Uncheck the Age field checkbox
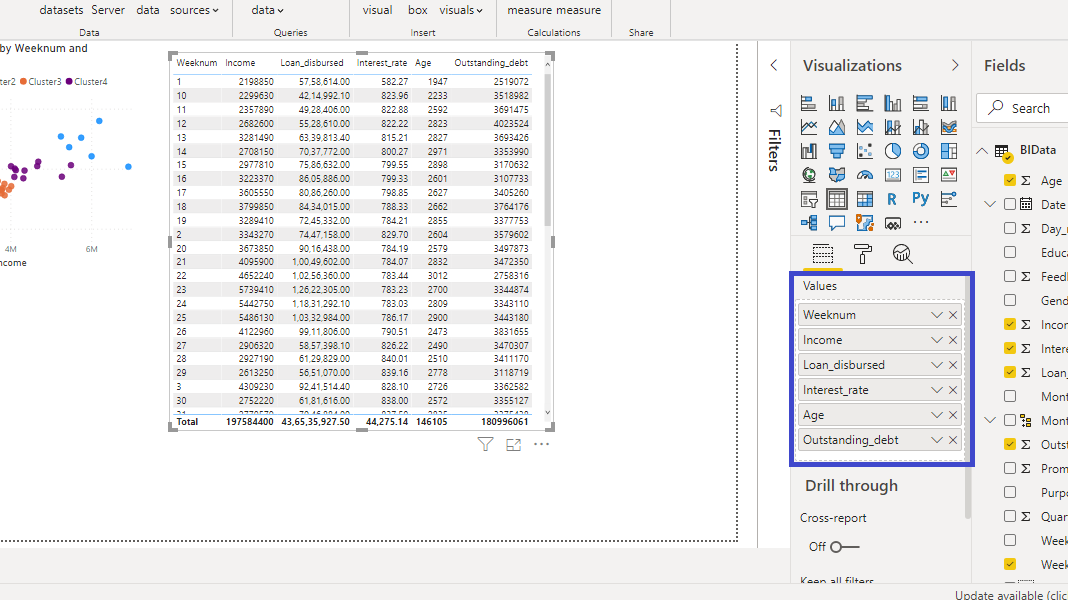 [x=1010, y=181]
